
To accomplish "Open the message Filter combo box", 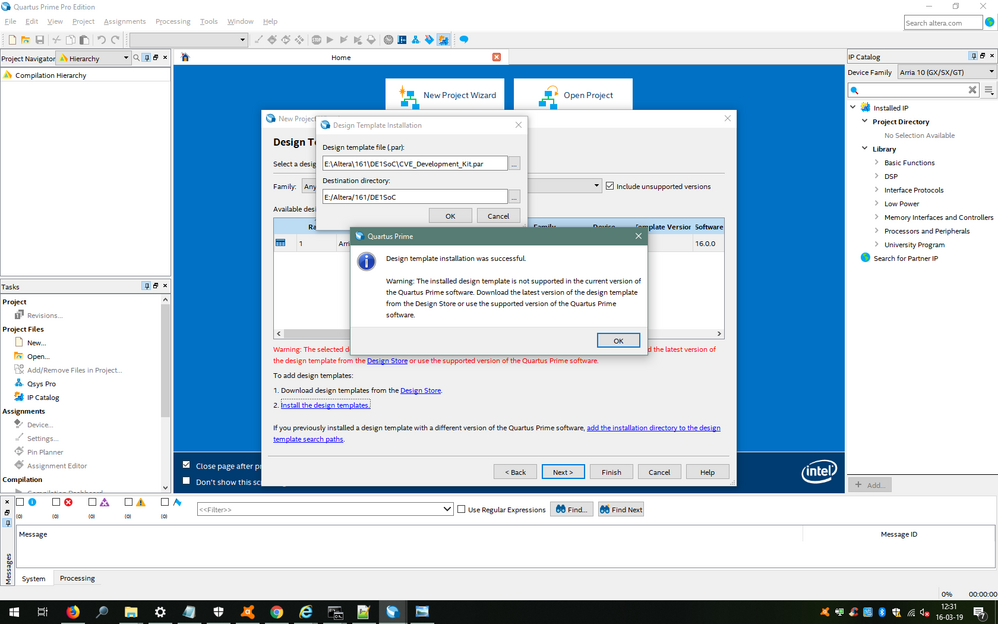I will click(325, 509).
